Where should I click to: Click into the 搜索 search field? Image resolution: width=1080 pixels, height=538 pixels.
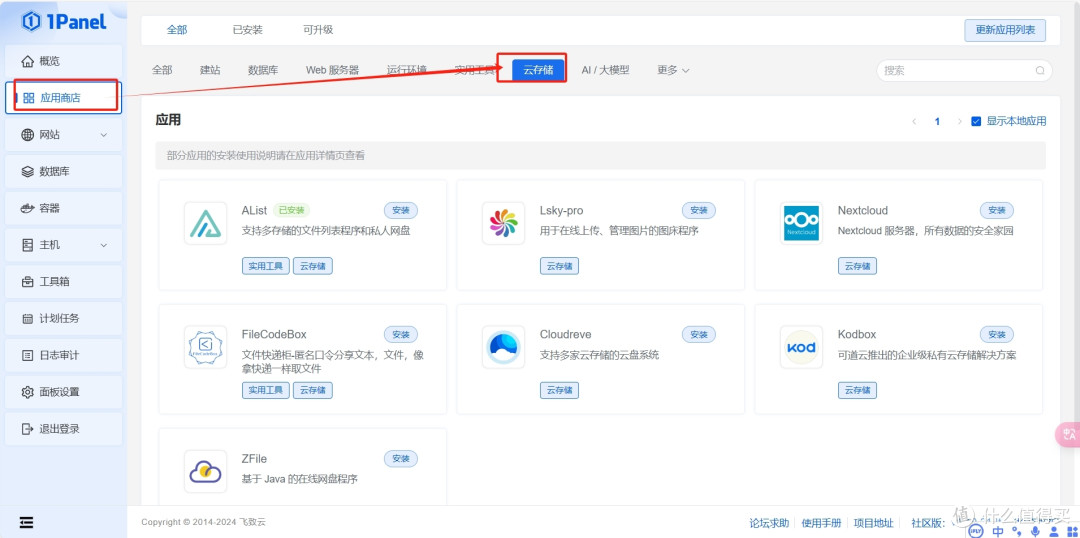[x=964, y=70]
